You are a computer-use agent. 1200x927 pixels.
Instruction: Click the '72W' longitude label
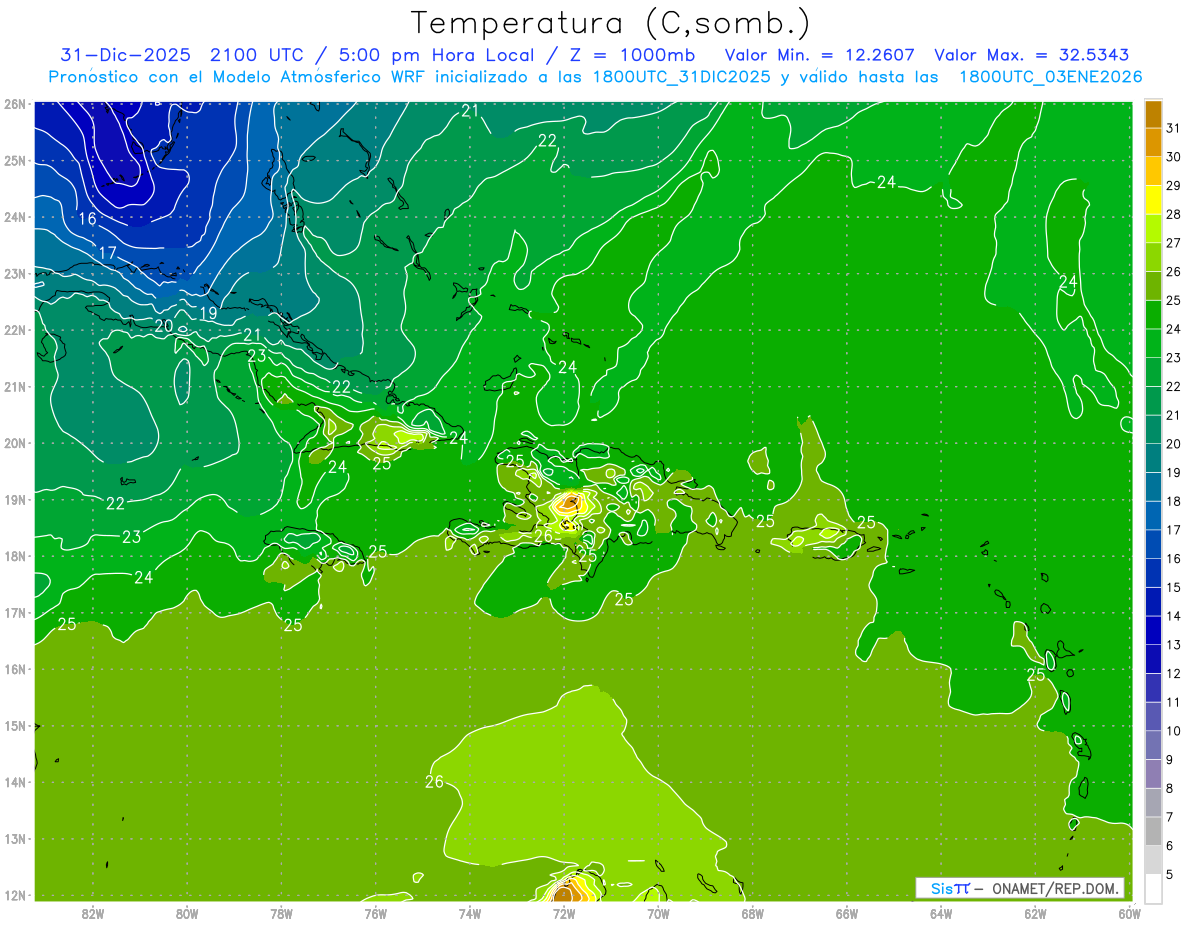point(564,913)
